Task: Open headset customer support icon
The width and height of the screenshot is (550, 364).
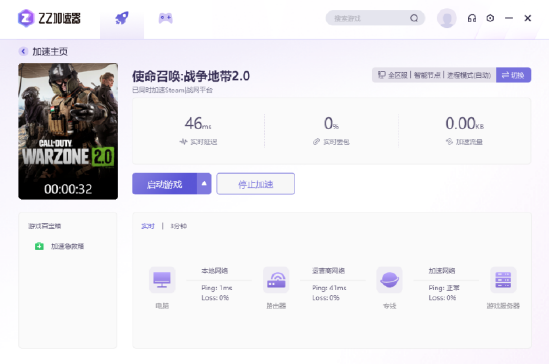Action: [x=472, y=18]
